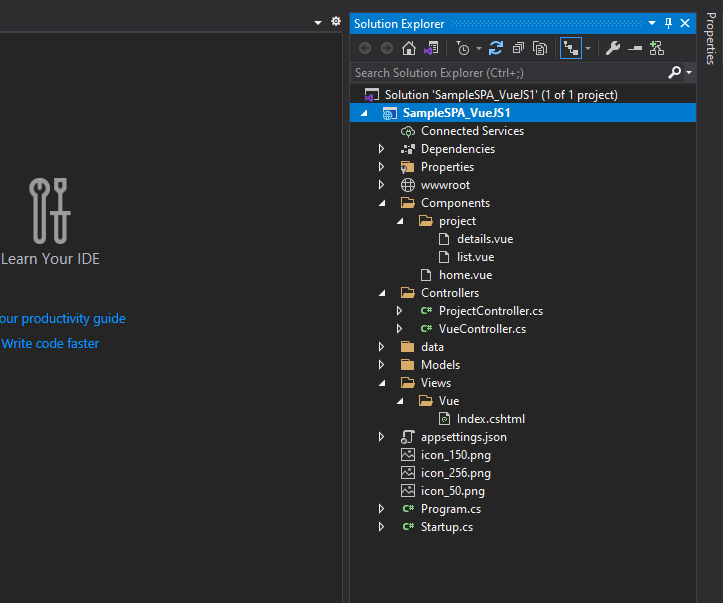
Task: Click the Preview Selected Items icon
Action: click(635, 48)
